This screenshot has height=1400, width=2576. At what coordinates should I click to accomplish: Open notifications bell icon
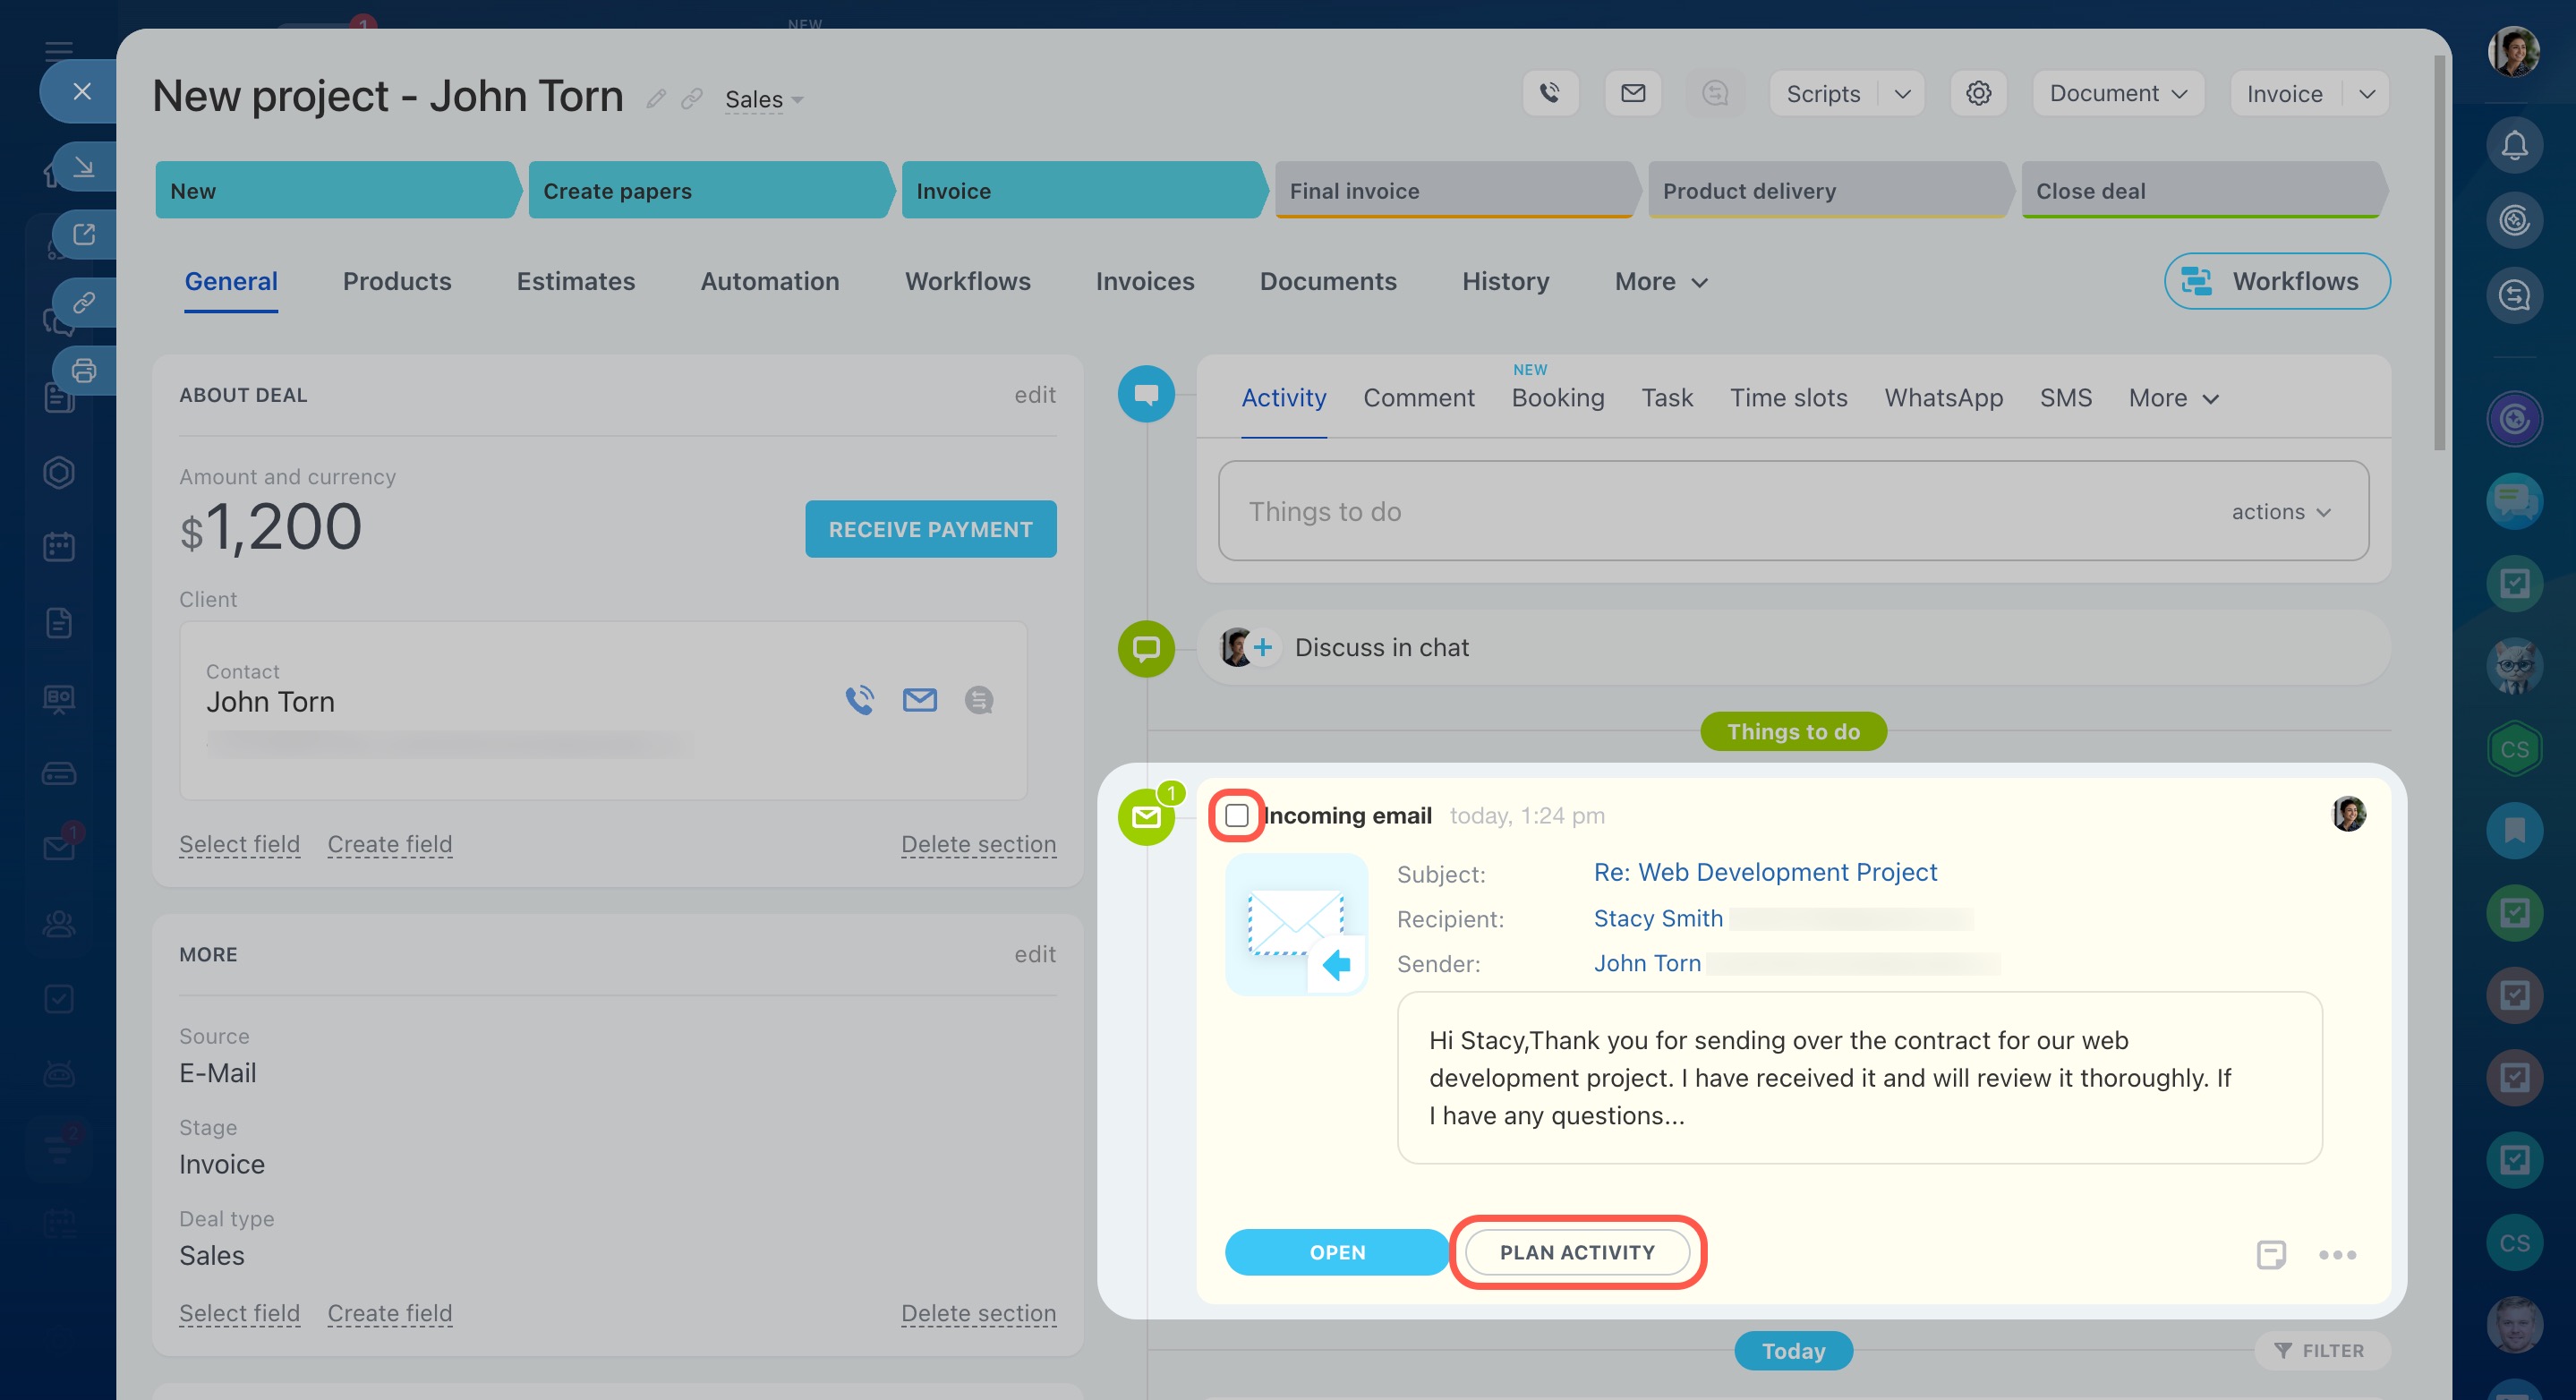pyautogui.click(x=2514, y=146)
